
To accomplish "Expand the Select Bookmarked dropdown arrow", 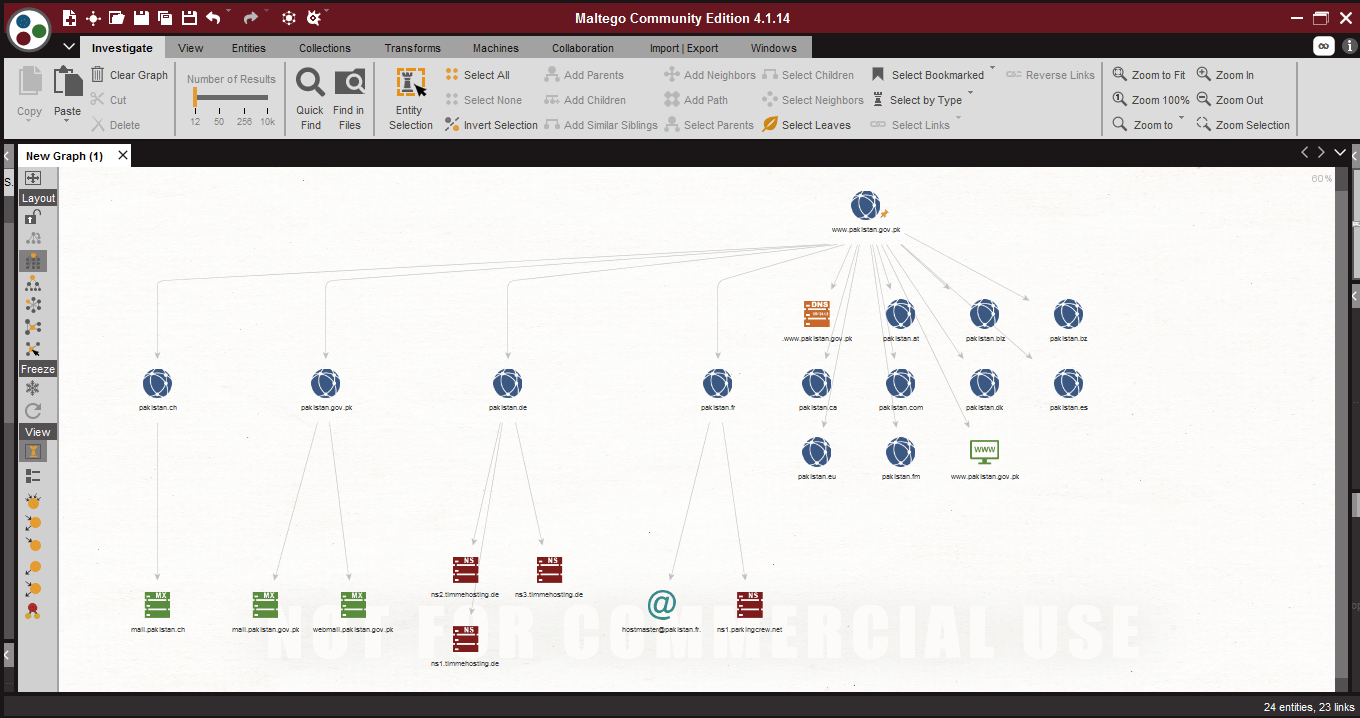I will (993, 69).
